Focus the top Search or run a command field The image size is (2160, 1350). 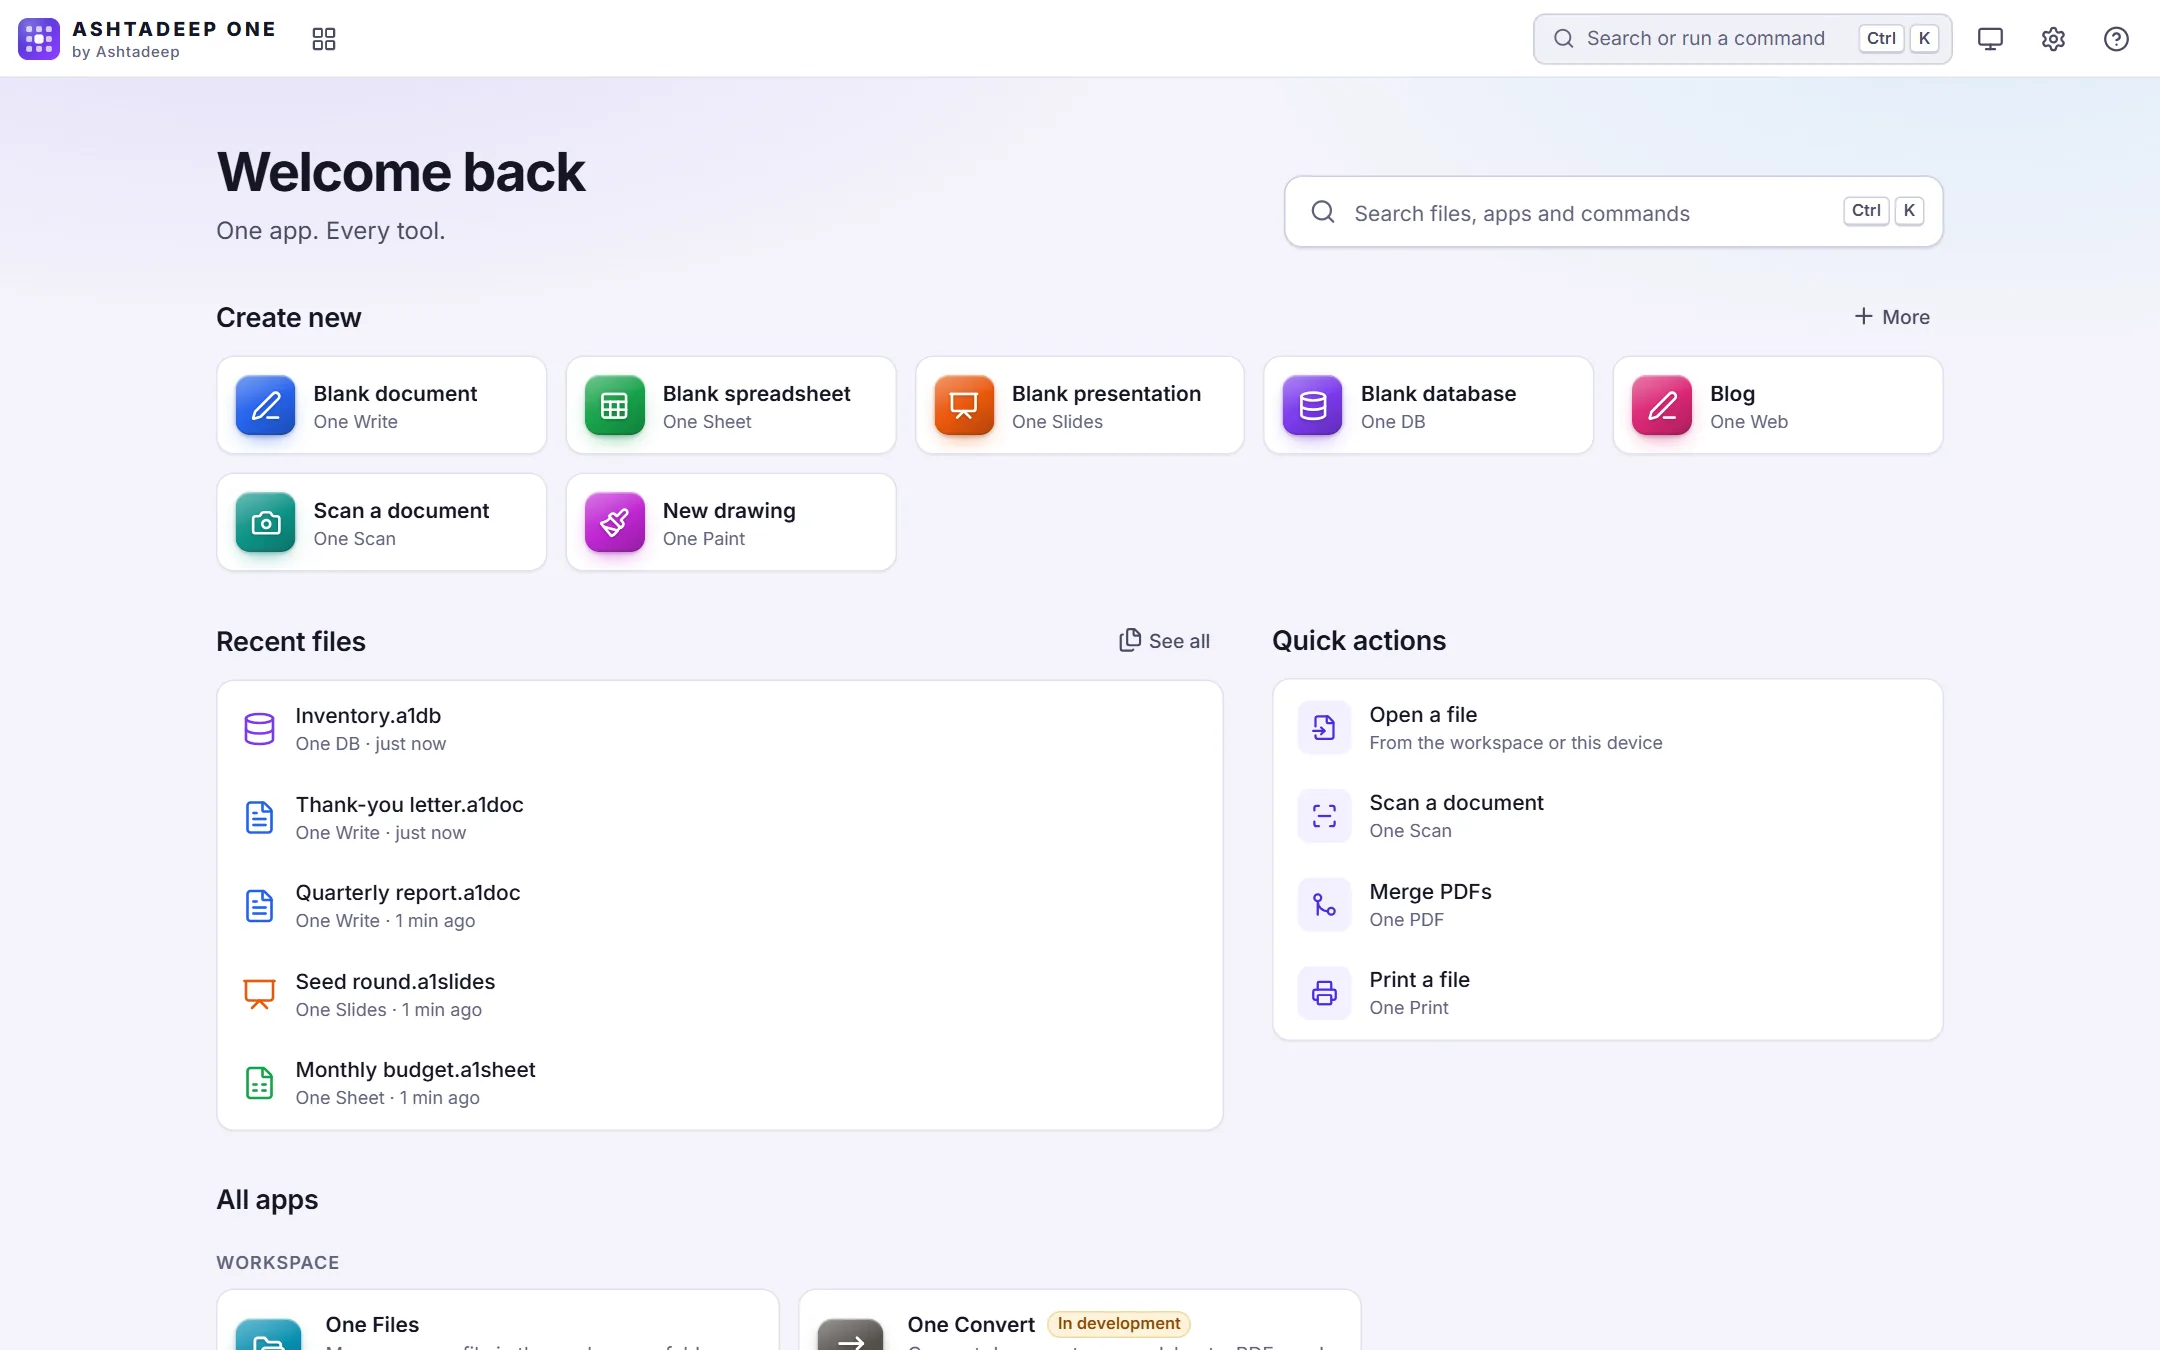1742,39
